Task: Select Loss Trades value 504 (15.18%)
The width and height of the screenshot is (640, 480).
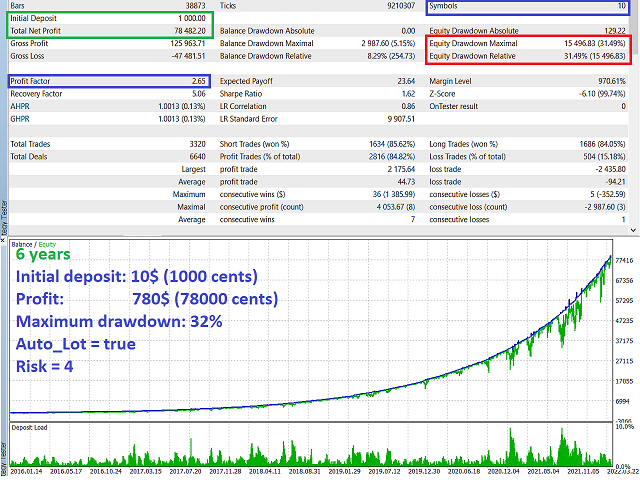Action: (604, 157)
